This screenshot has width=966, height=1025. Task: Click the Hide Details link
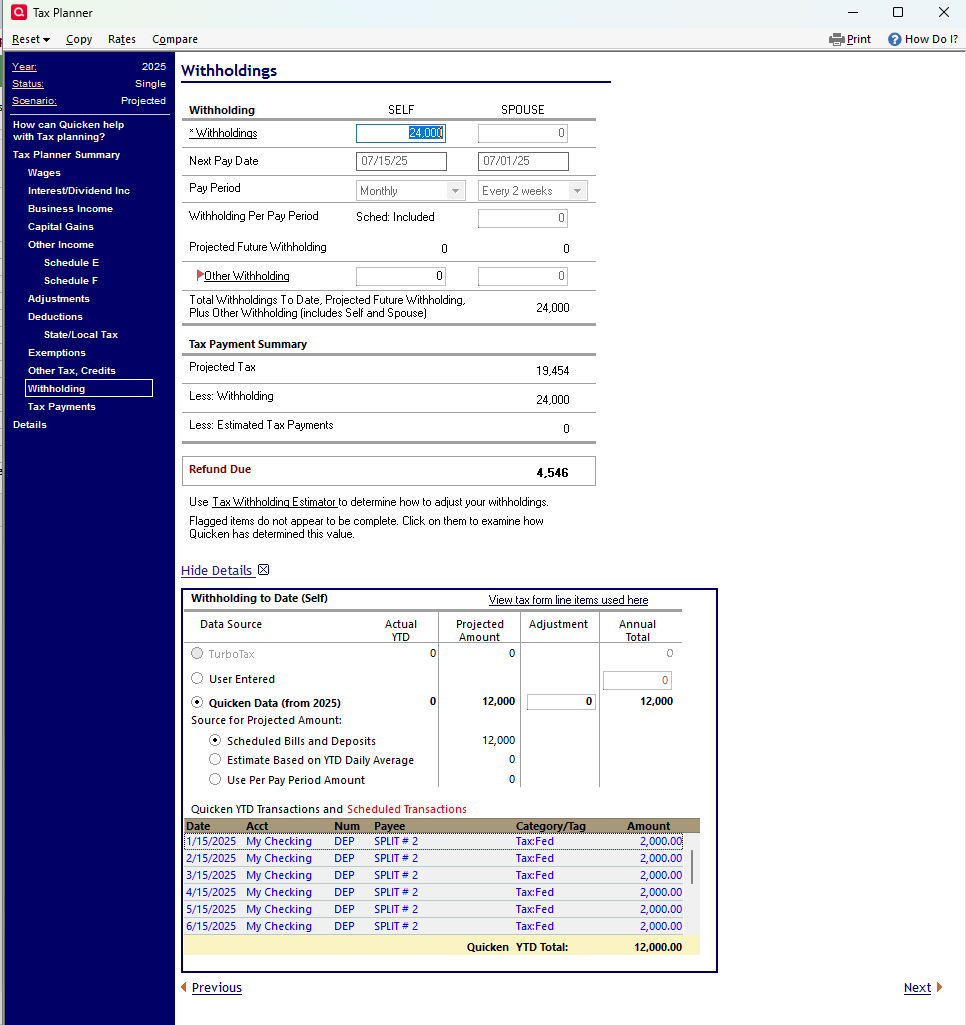216,570
